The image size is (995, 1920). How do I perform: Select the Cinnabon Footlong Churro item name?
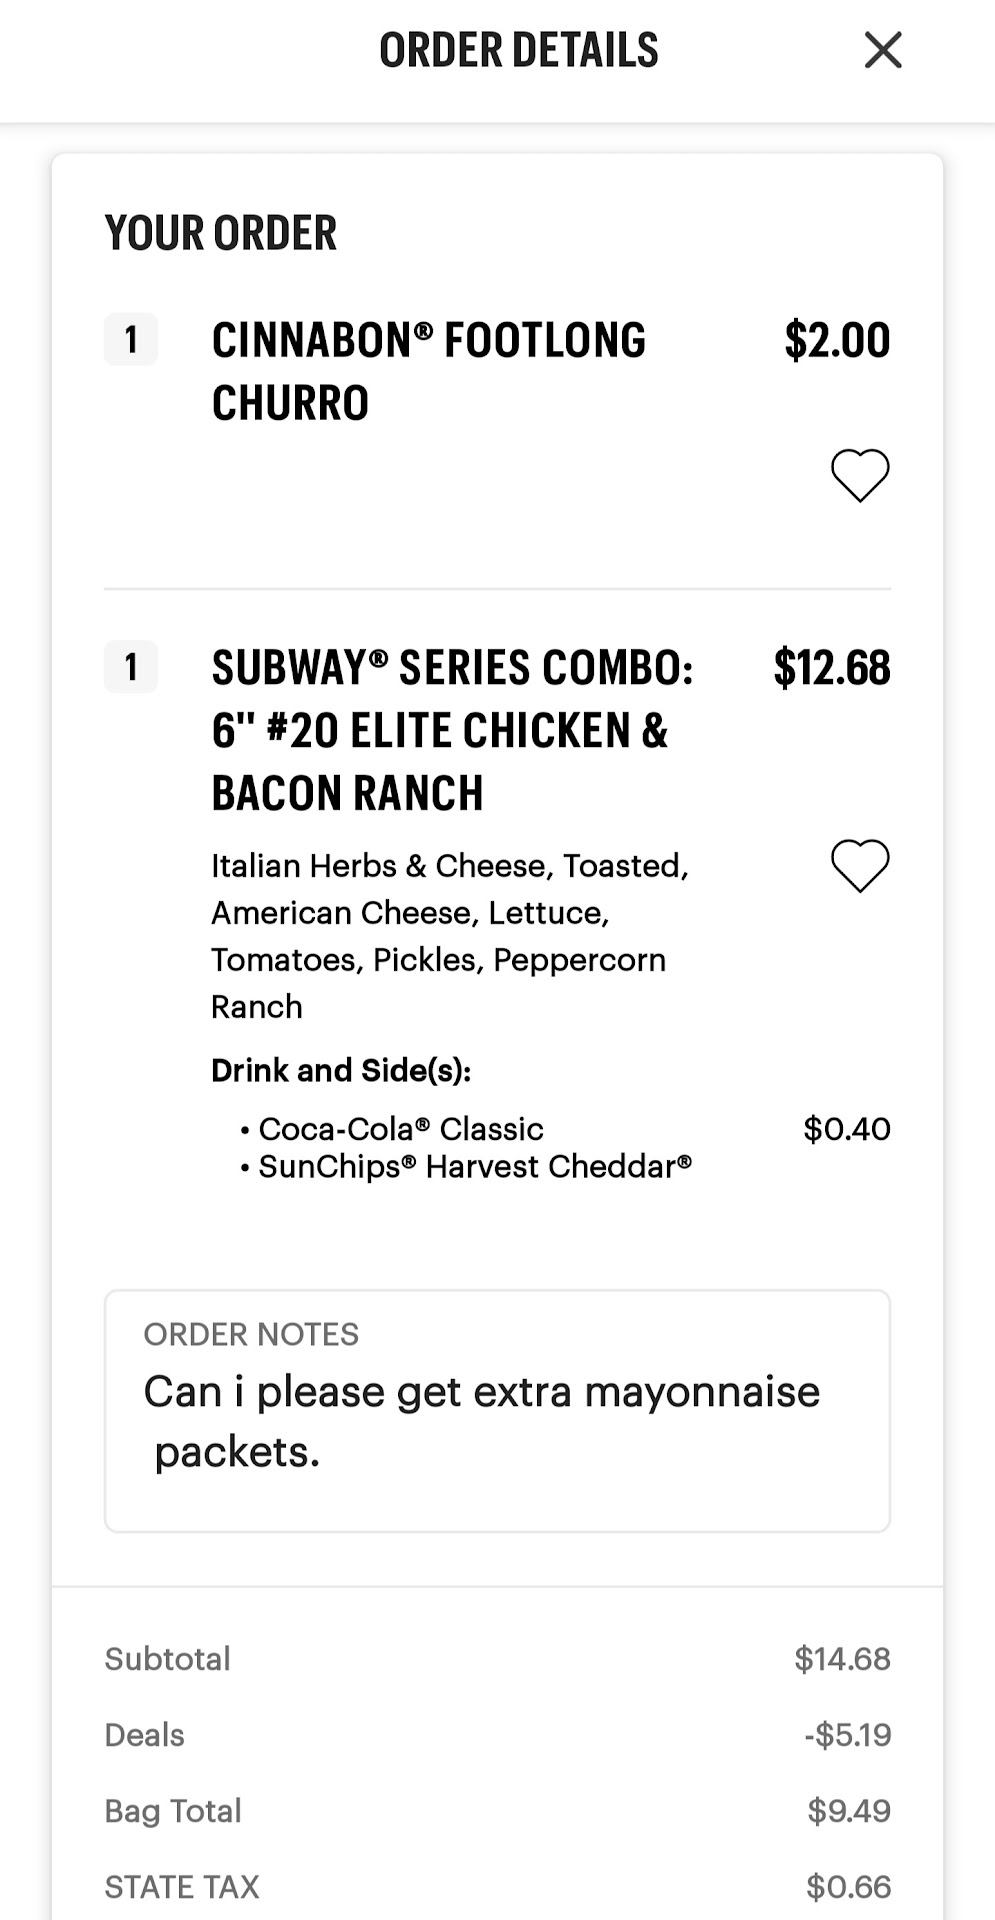click(428, 371)
